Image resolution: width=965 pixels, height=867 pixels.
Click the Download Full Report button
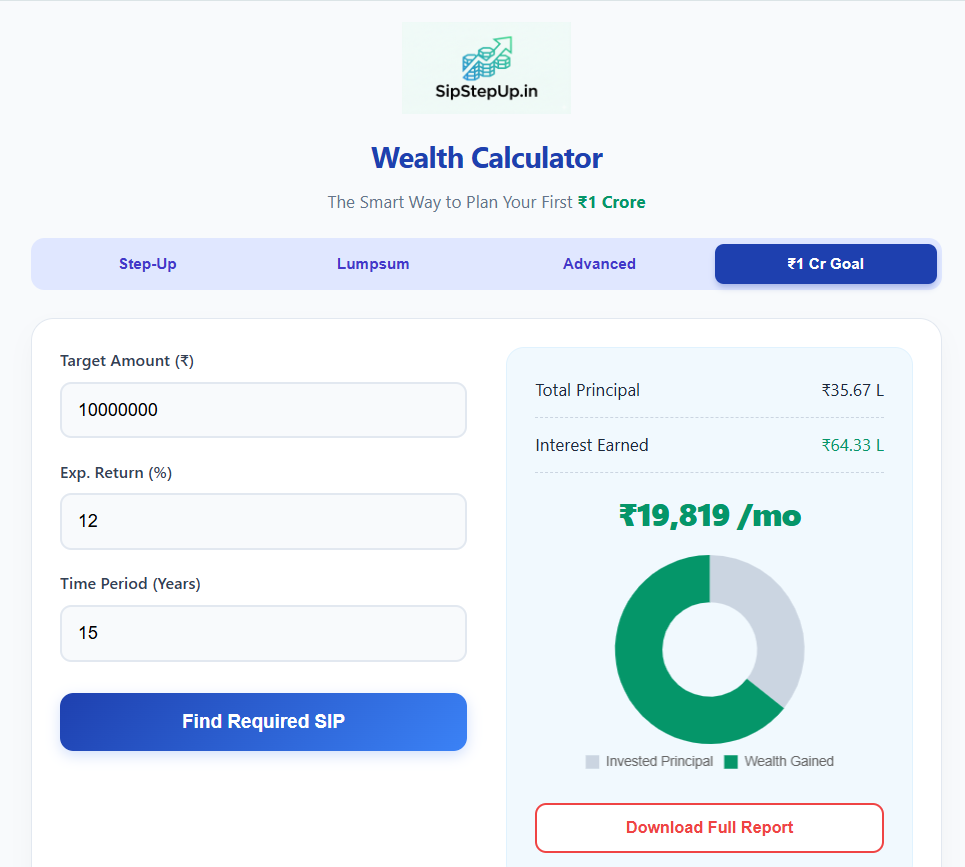tap(709, 827)
